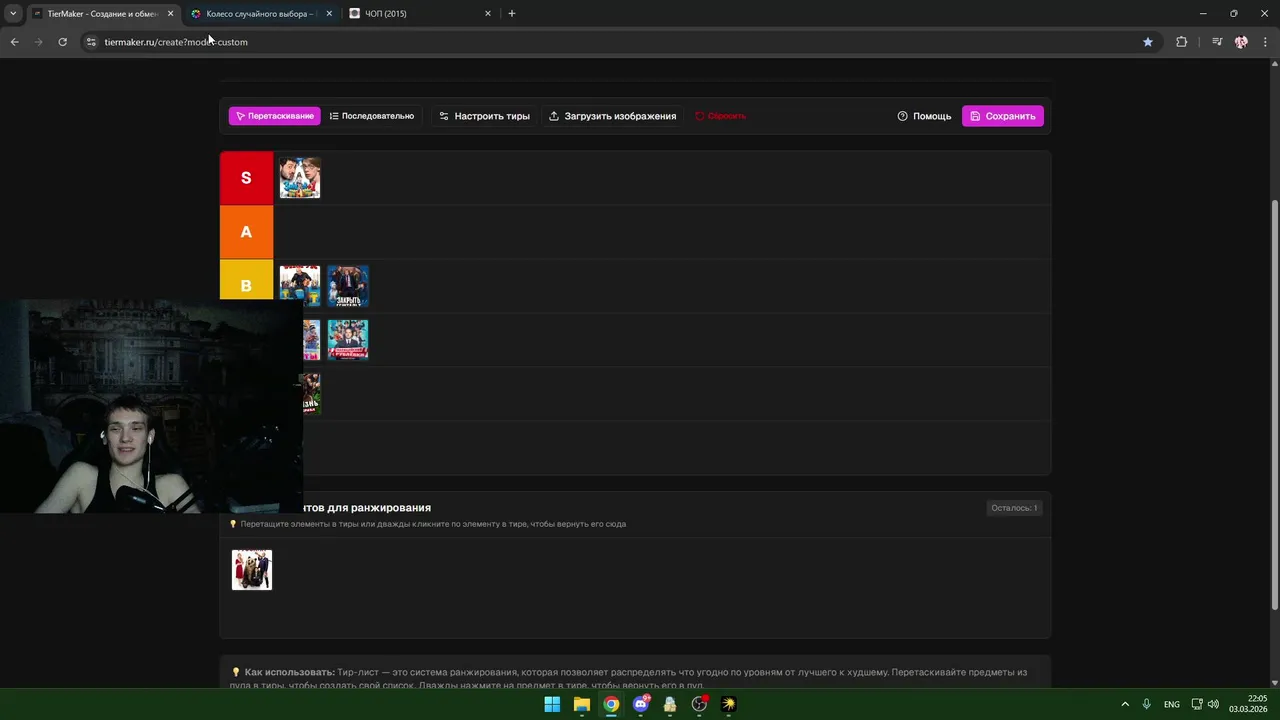
Task: Switch to the TierMaker browser tab
Action: point(100,14)
